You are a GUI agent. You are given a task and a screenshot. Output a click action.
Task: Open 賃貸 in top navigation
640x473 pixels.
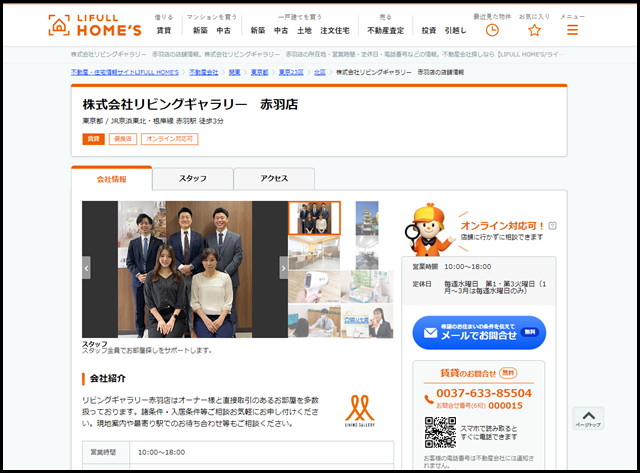coord(164,30)
